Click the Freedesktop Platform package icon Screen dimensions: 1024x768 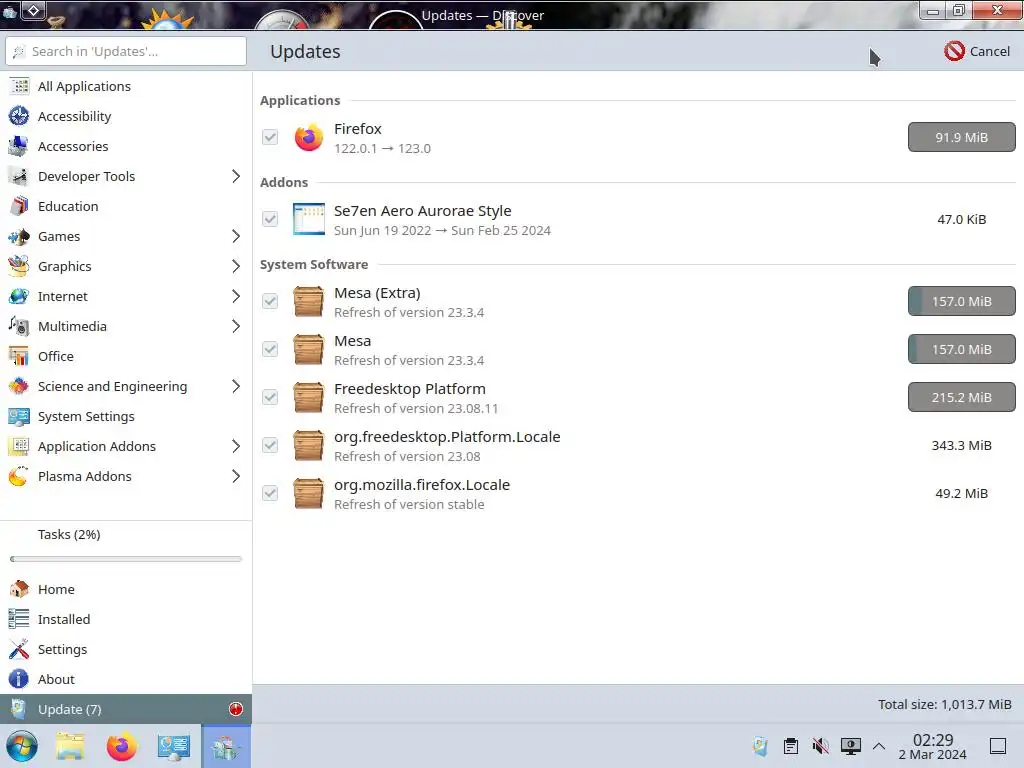point(308,397)
